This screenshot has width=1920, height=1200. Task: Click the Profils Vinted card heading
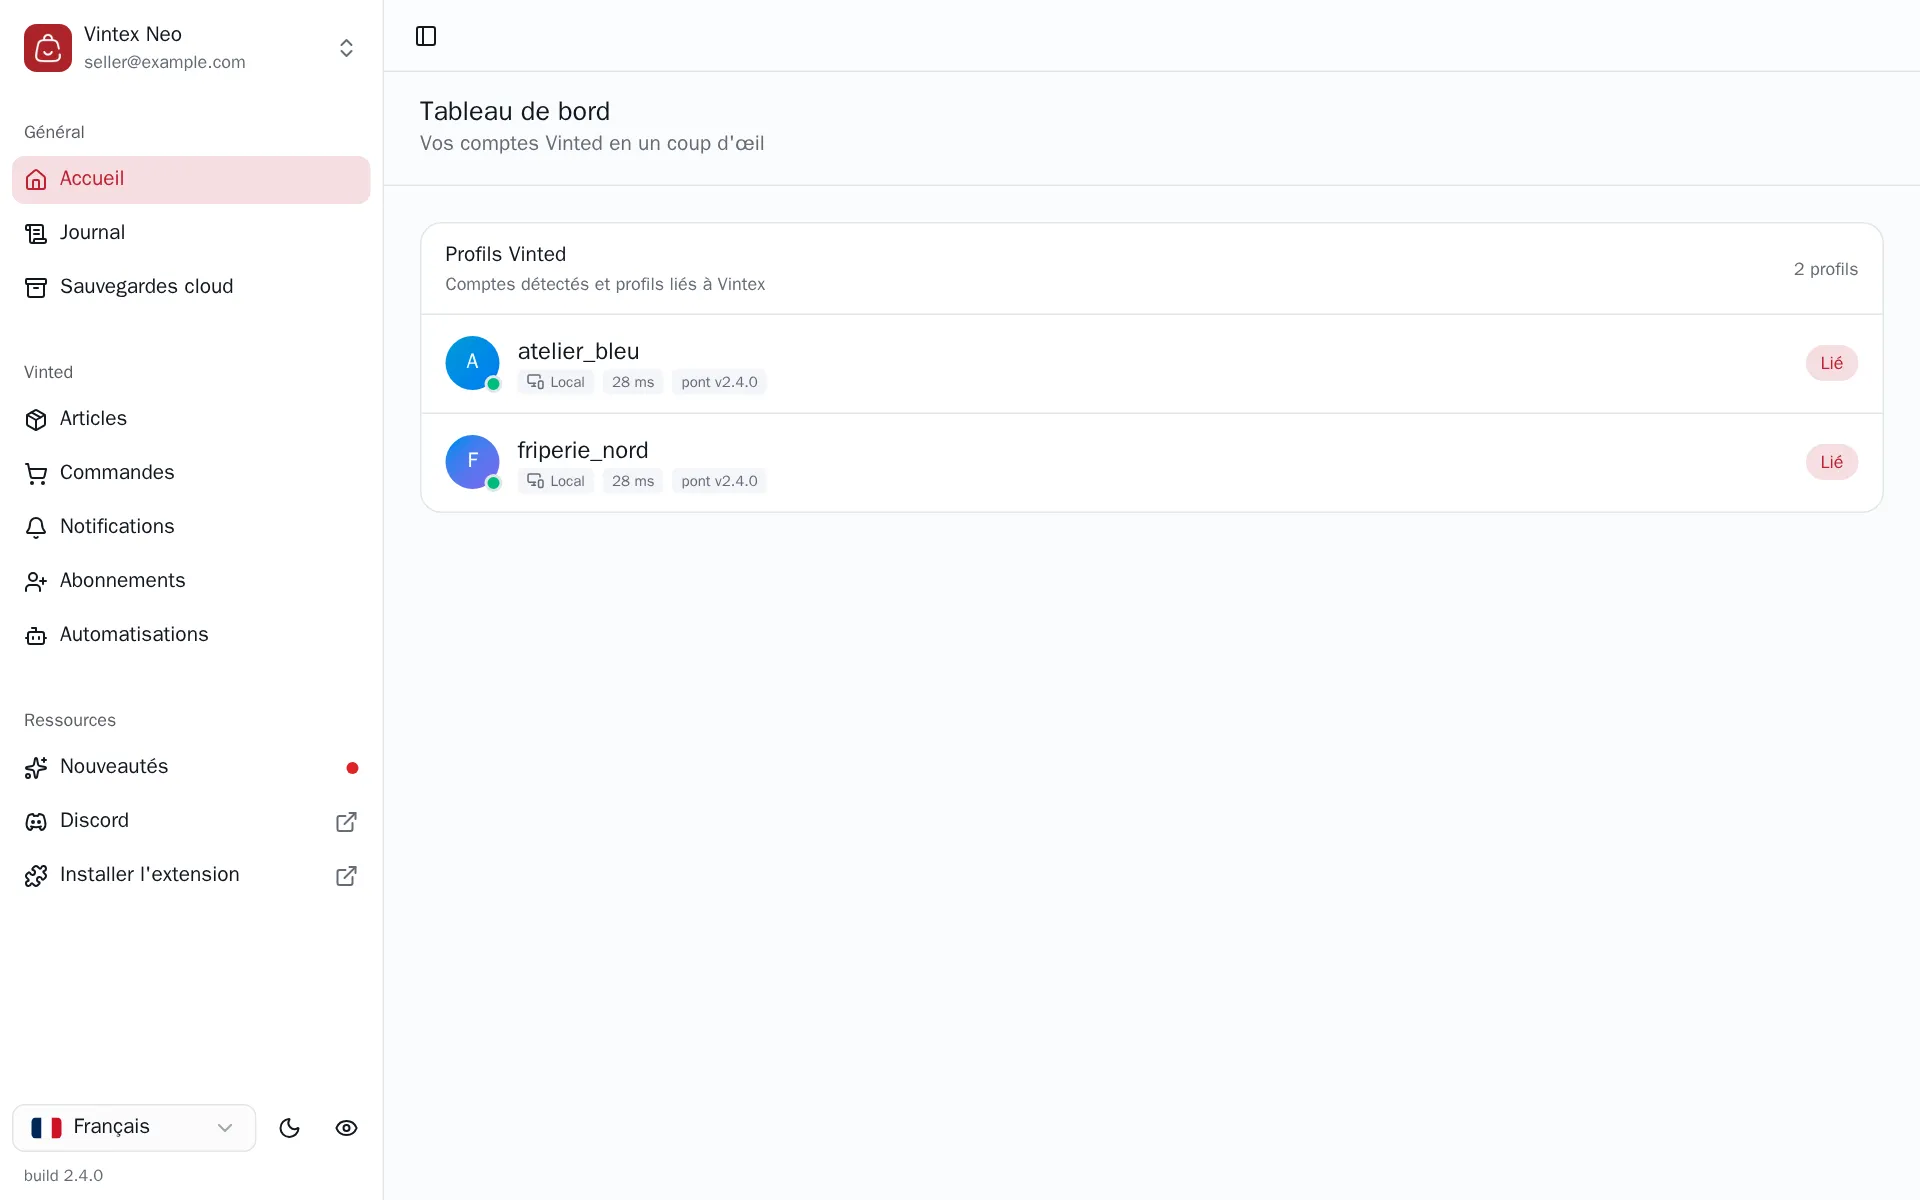point(505,254)
